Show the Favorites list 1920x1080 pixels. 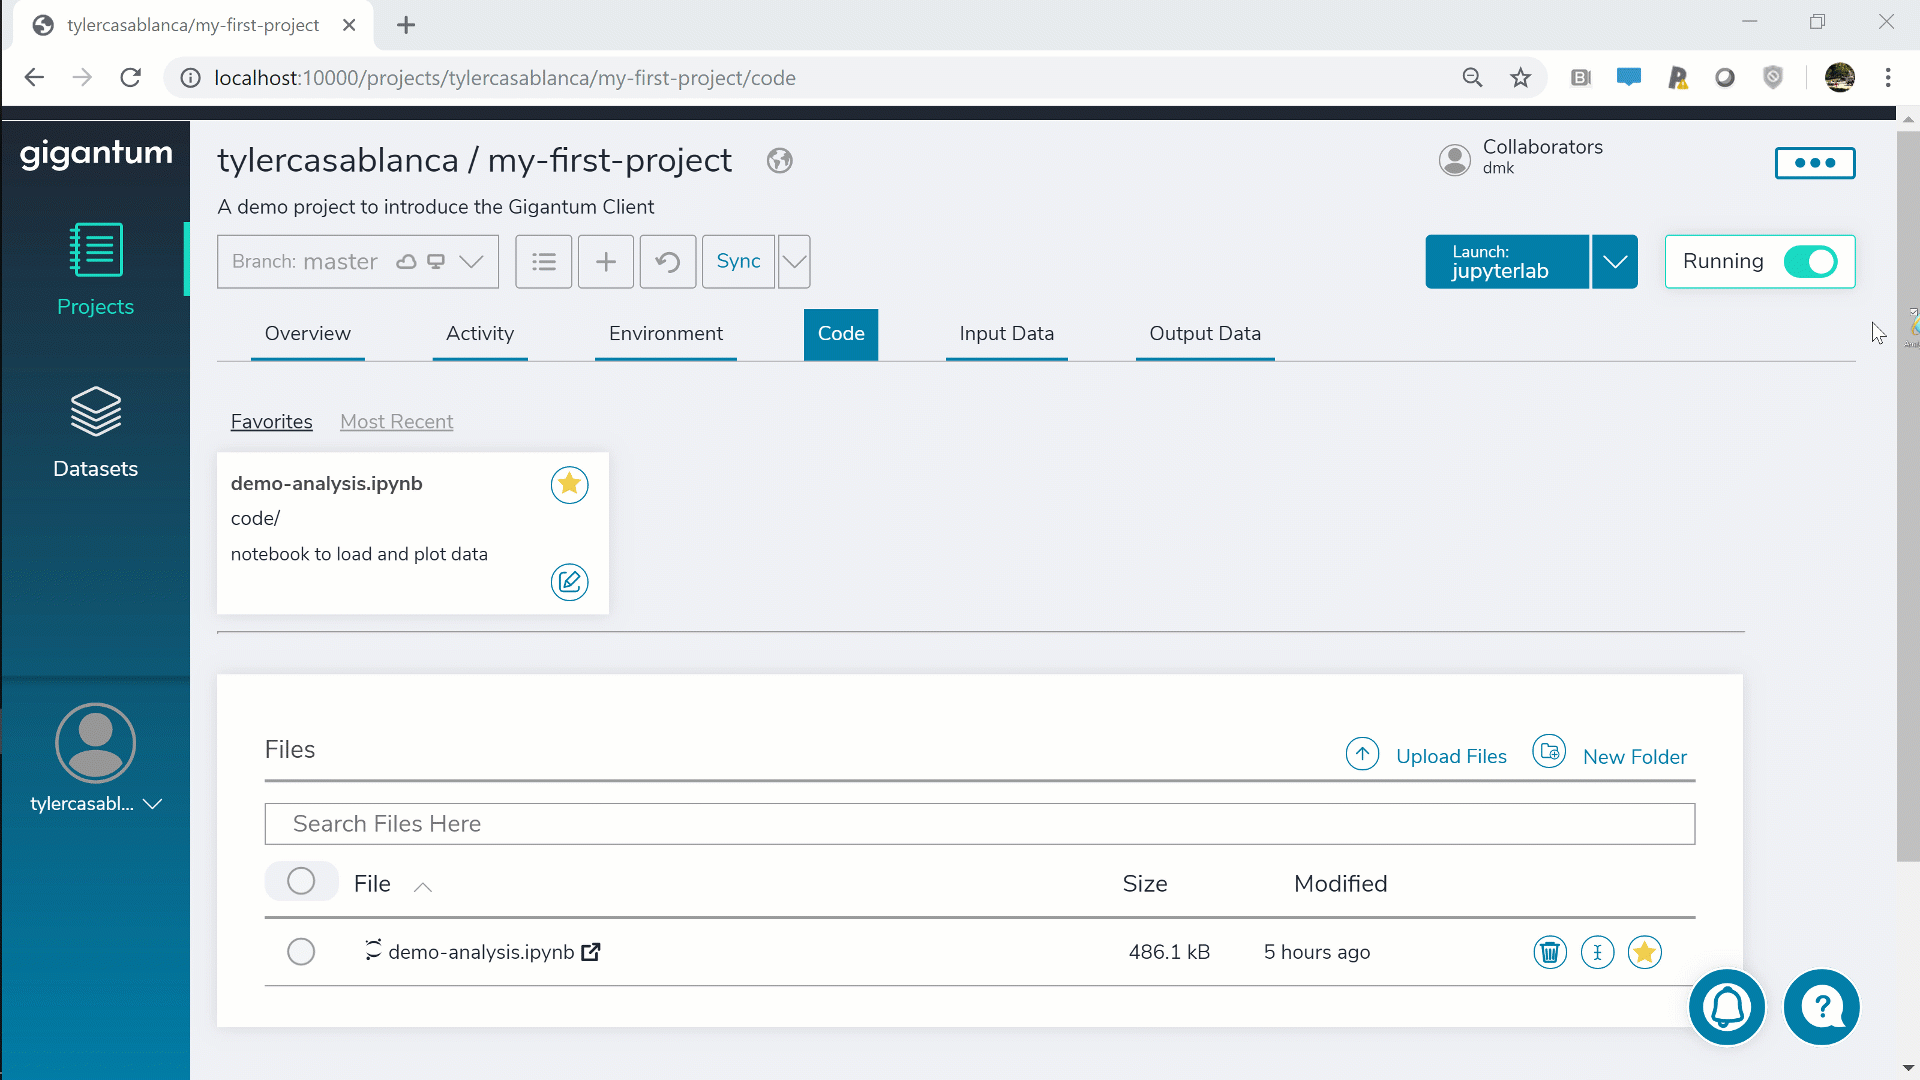pyautogui.click(x=272, y=422)
